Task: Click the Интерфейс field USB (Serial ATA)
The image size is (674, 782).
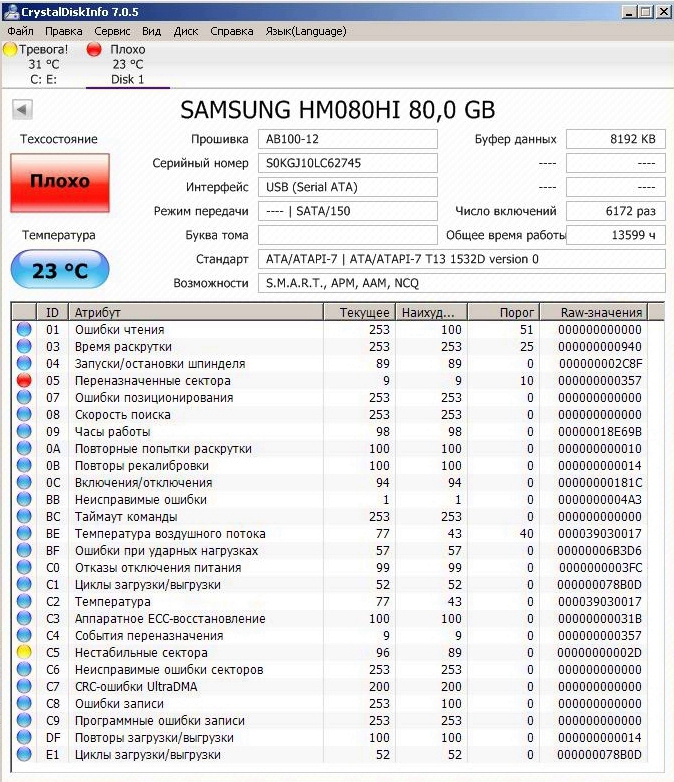Action: coord(348,187)
